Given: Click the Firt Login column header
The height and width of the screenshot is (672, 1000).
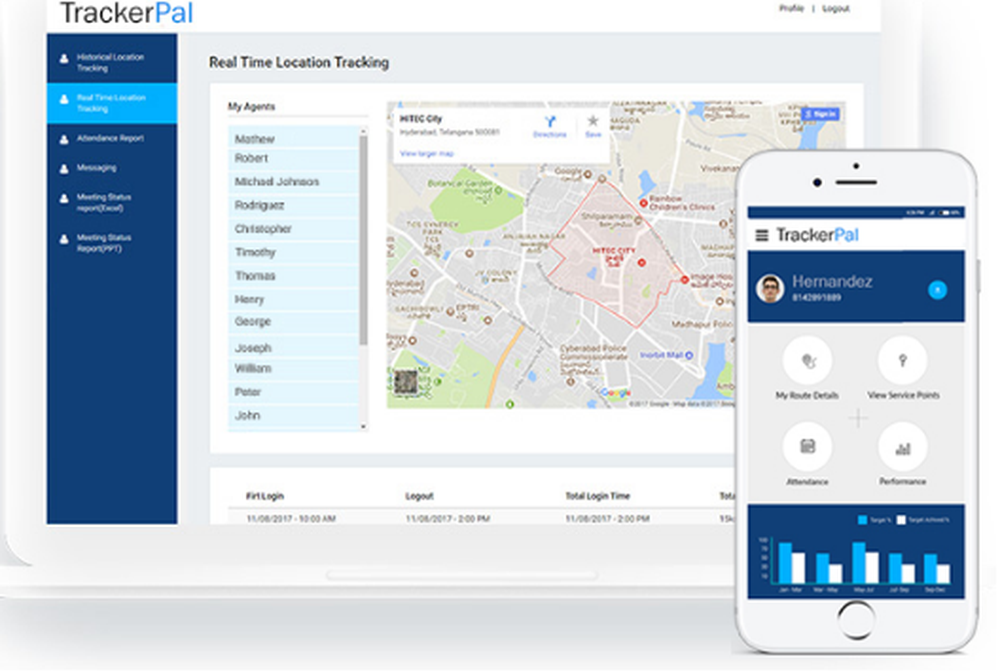Looking at the screenshot, I should (x=265, y=496).
